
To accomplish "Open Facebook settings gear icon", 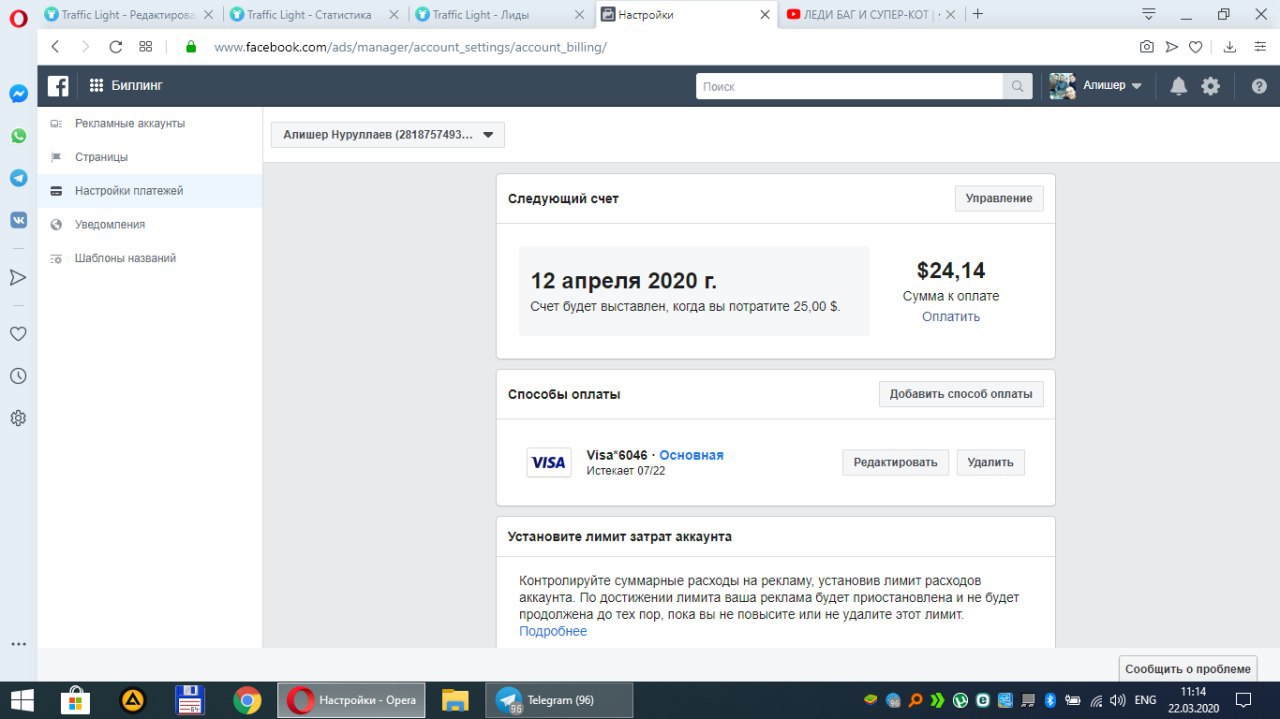I will [x=1210, y=86].
